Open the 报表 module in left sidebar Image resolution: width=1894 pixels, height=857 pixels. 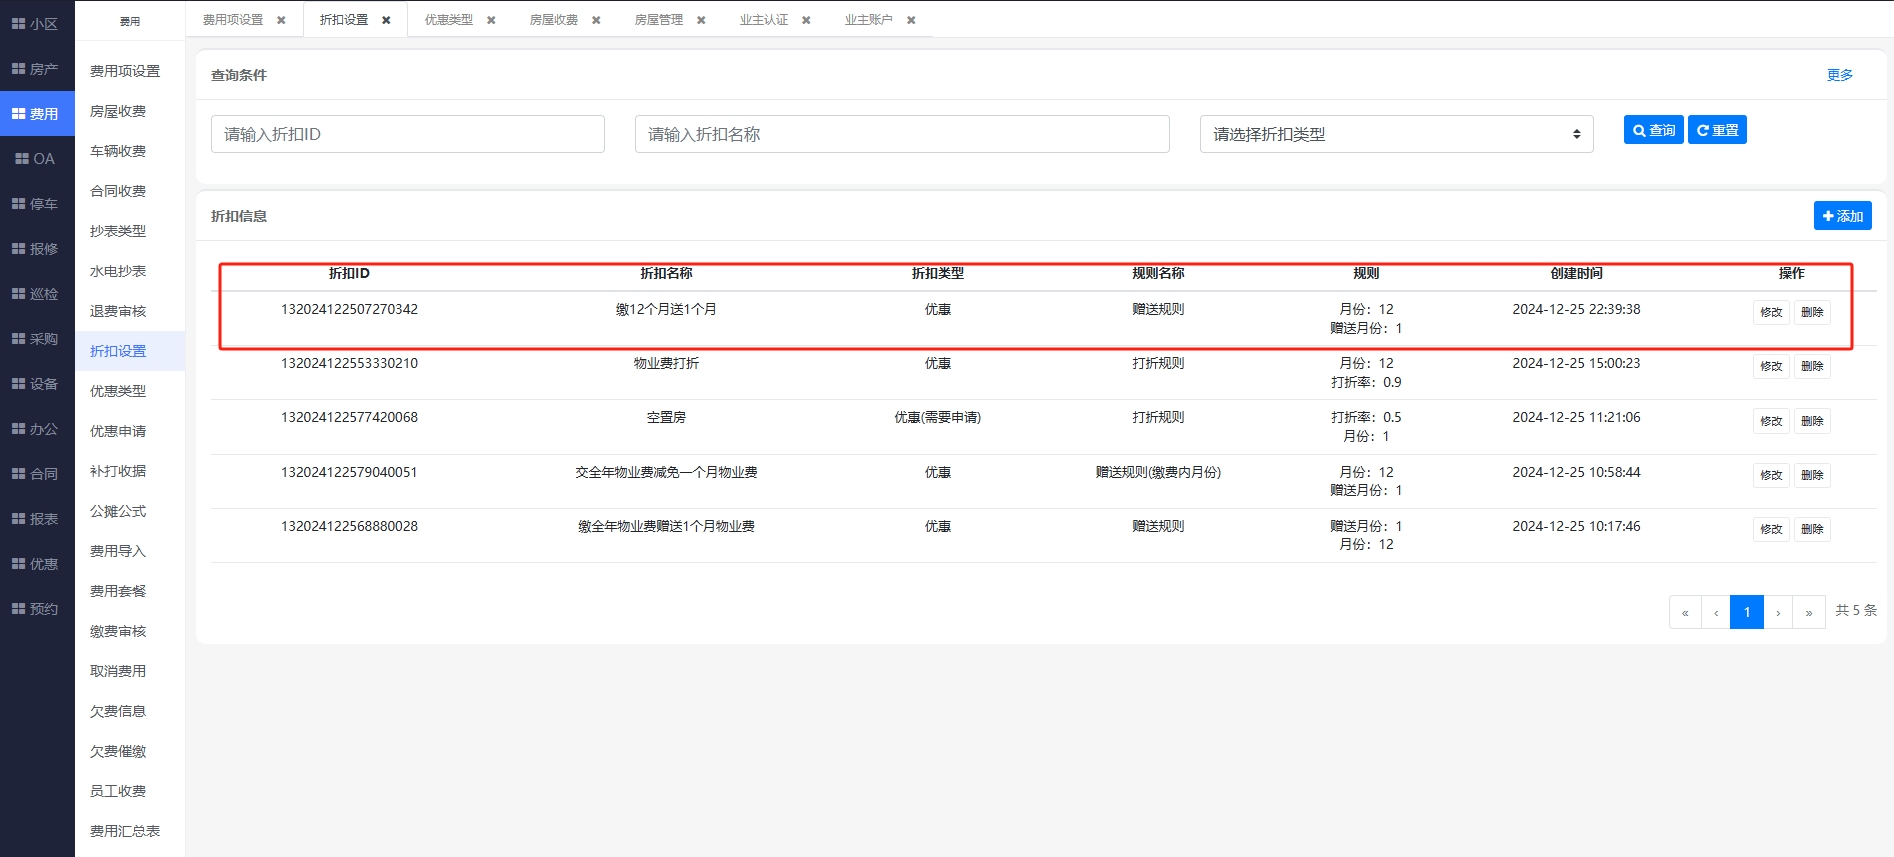(36, 519)
